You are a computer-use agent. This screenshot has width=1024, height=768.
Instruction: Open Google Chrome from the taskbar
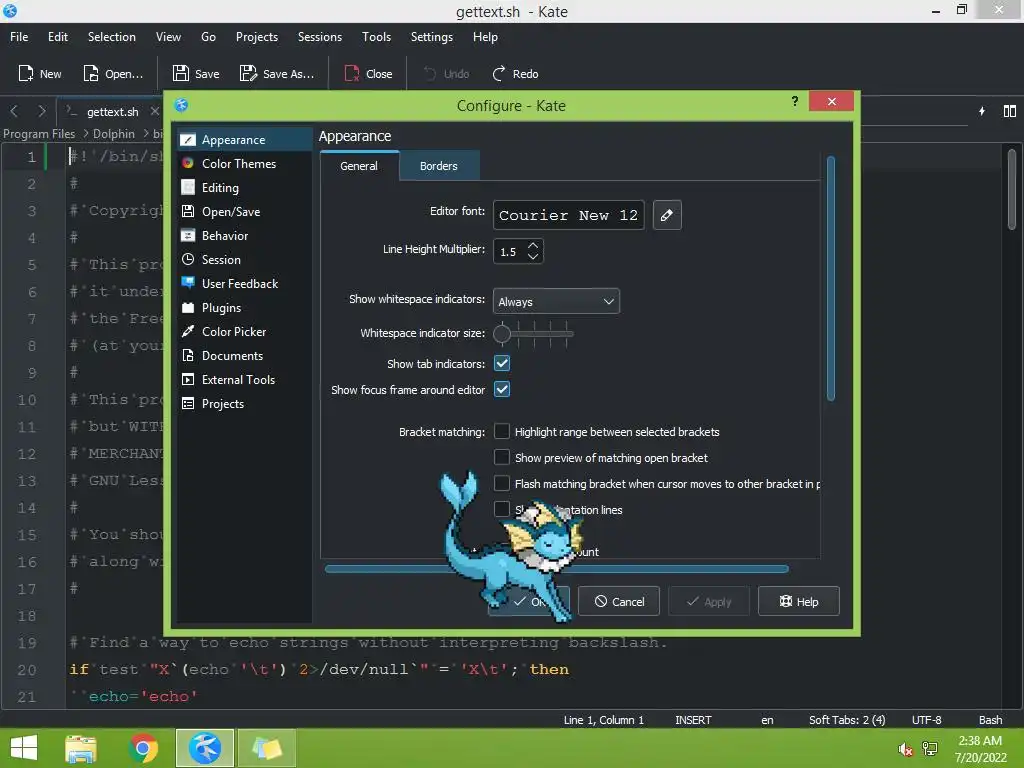(x=143, y=748)
